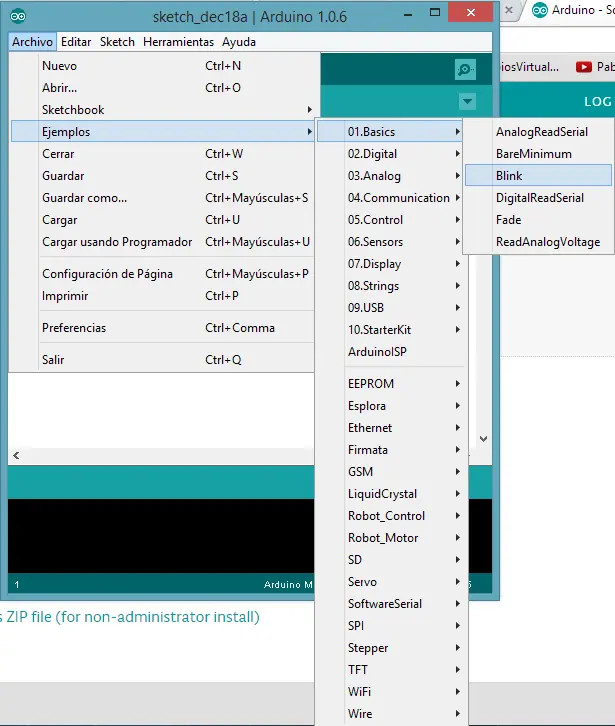Choose Abrir... menu entry
615x726 pixels.
point(163,88)
